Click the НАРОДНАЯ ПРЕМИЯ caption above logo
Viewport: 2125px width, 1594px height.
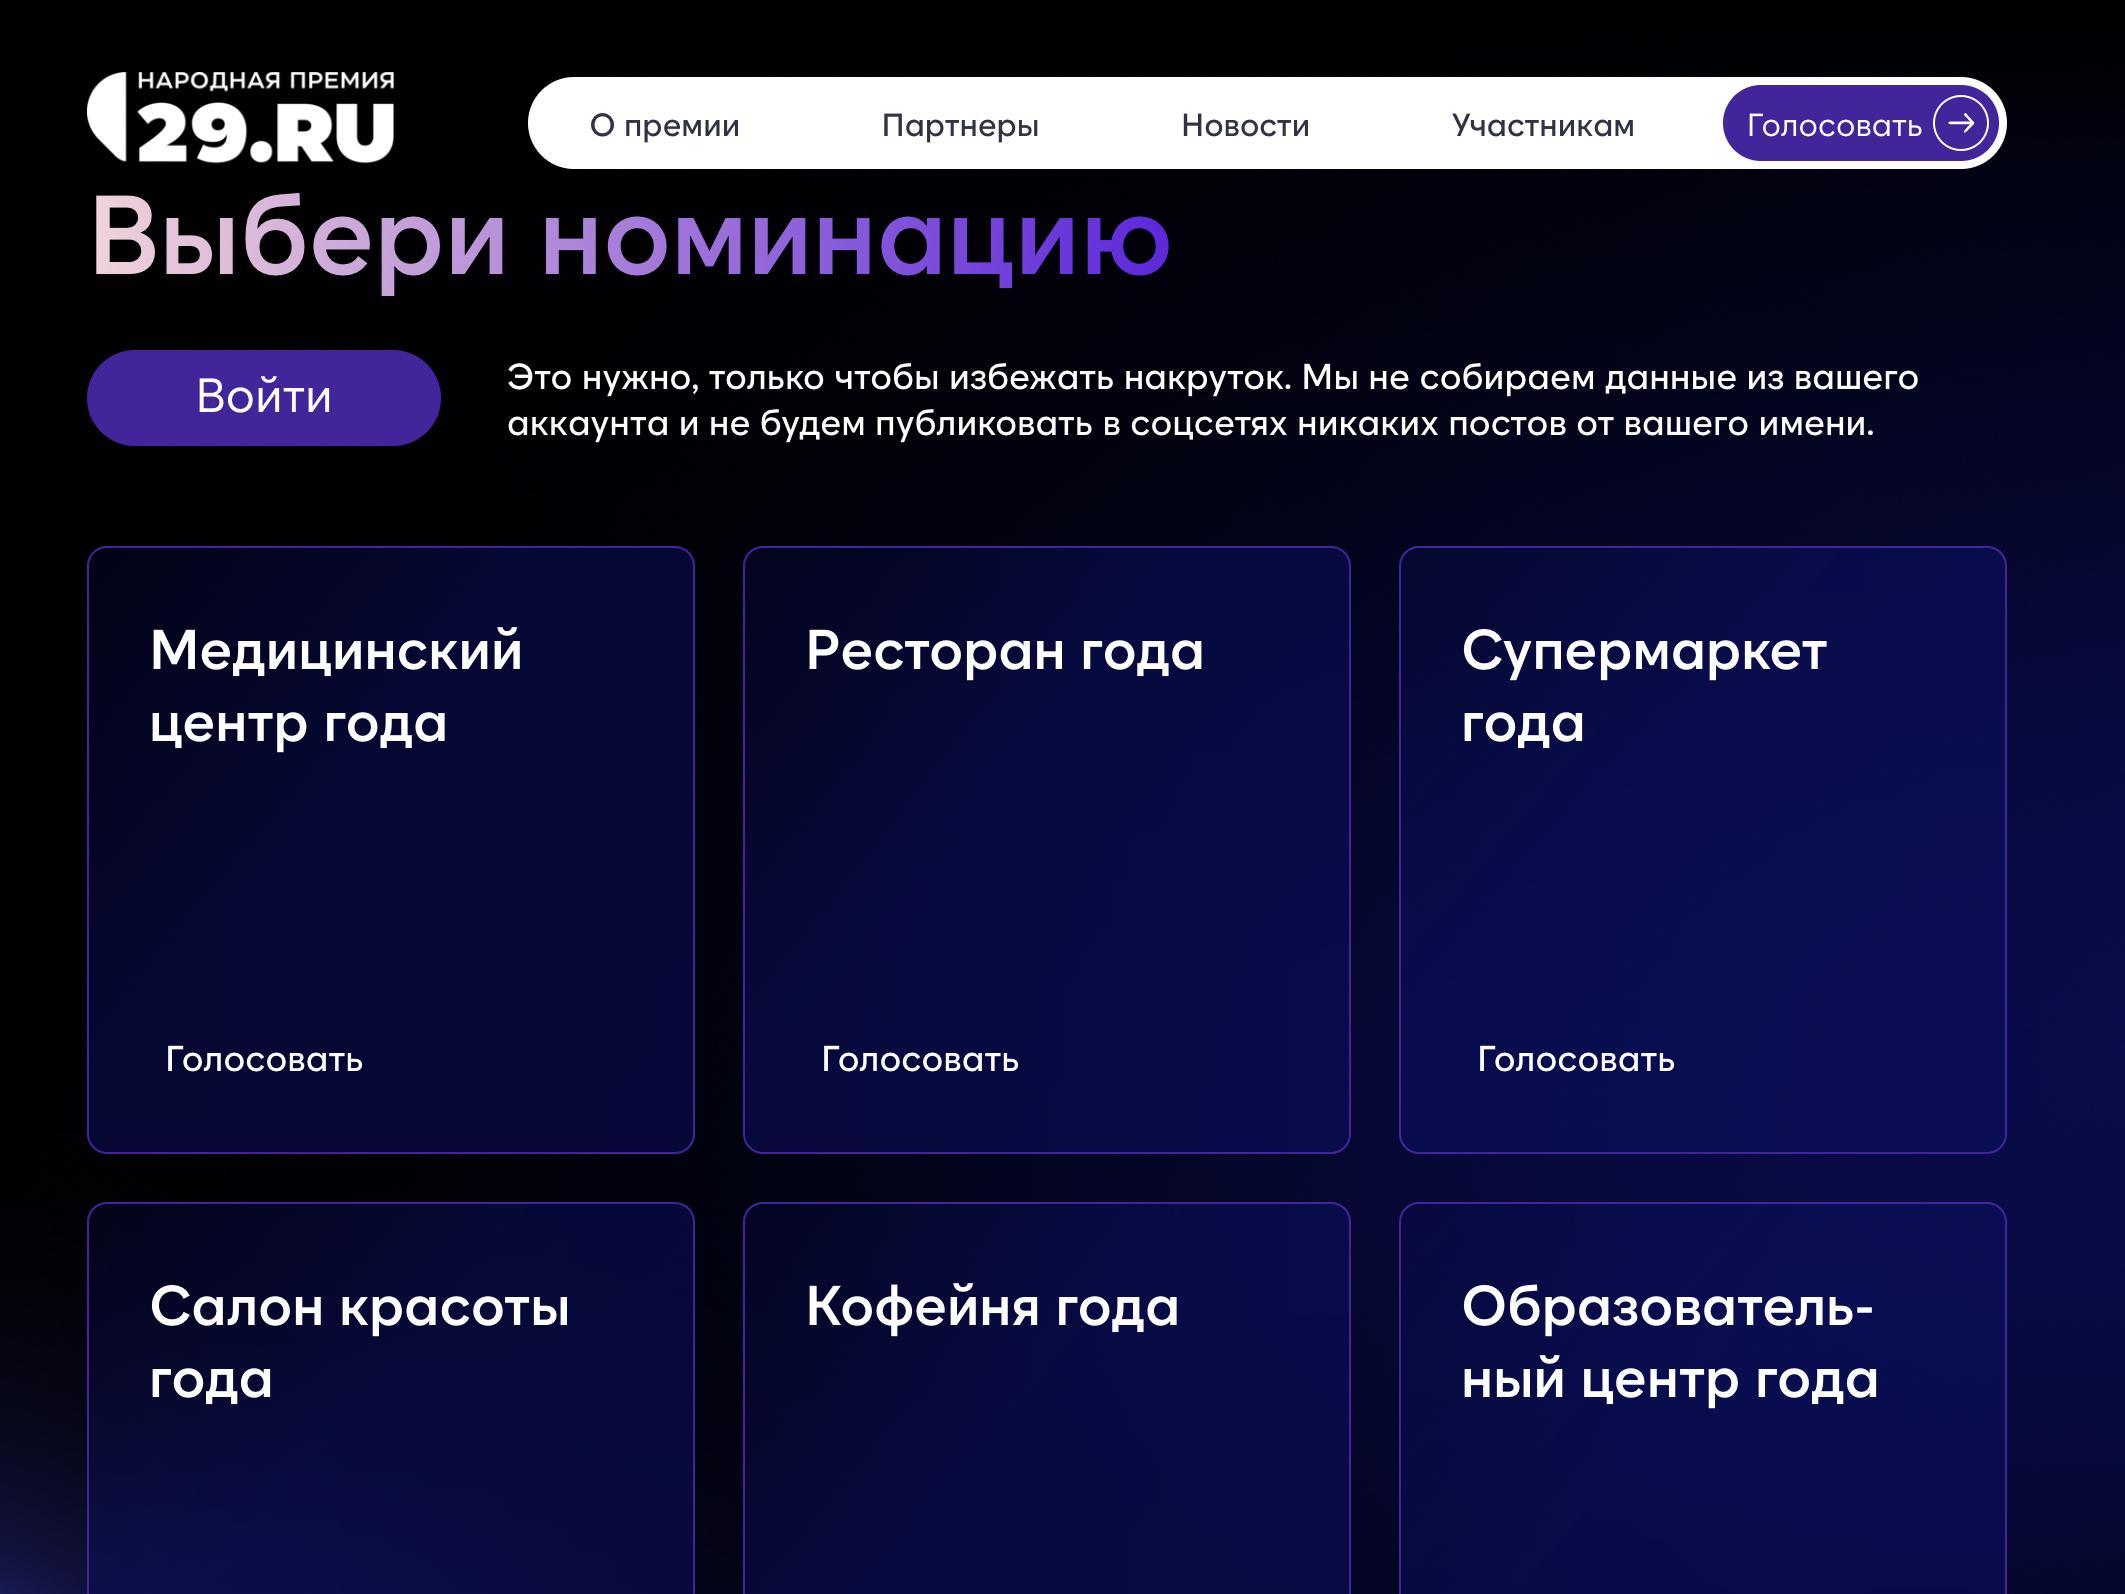(x=266, y=80)
